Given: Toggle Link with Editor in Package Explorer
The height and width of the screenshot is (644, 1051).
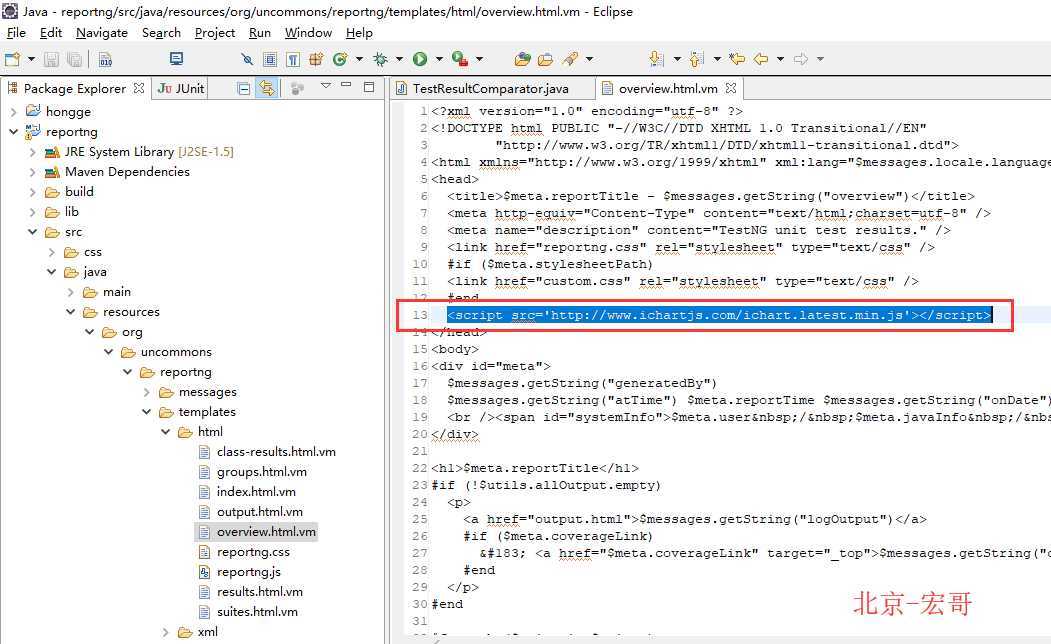Looking at the screenshot, I should point(267,88).
